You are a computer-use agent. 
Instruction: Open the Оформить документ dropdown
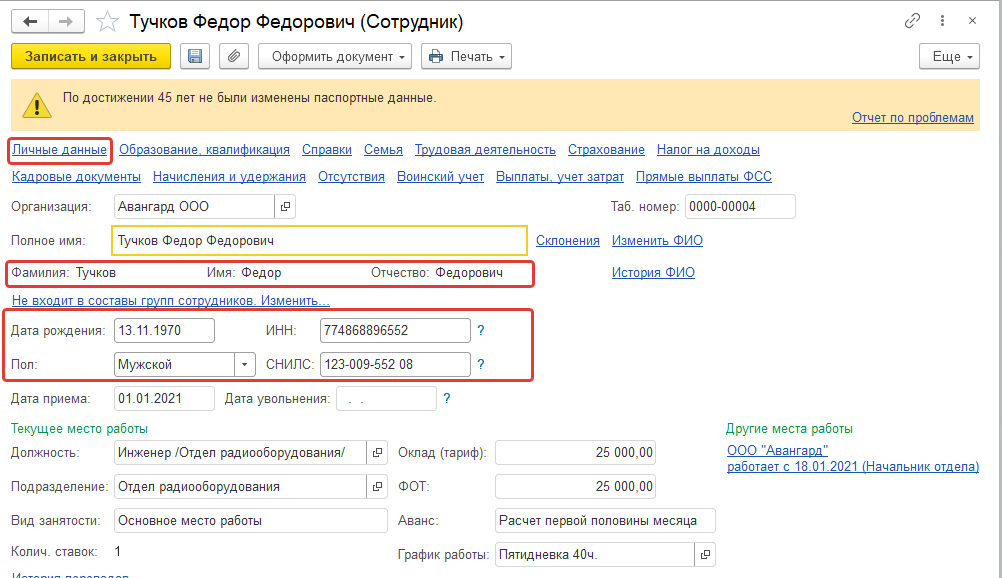(335, 57)
